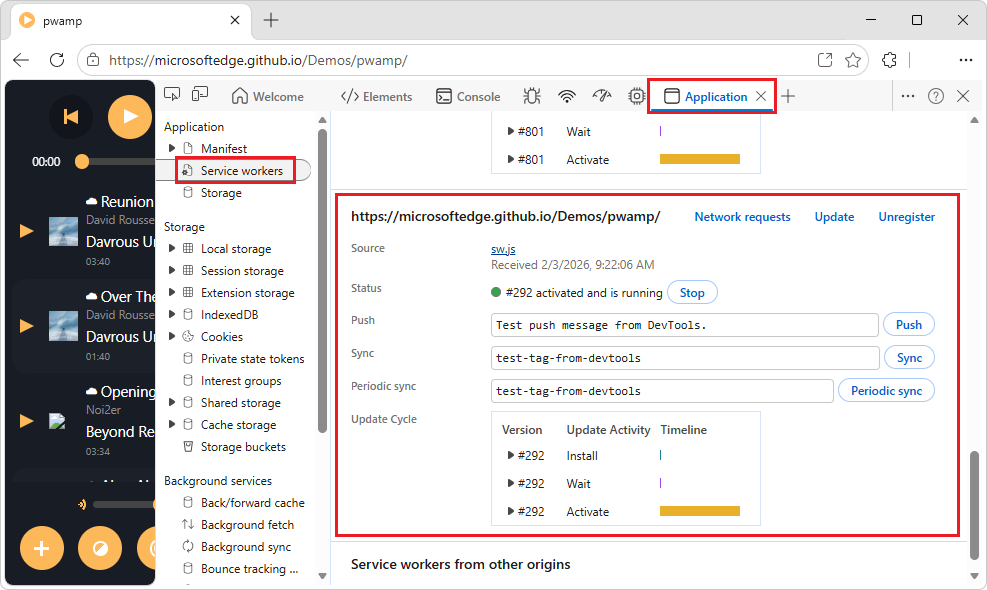Open Interest groups item
Screen dimensions: 987x590
[241, 381]
